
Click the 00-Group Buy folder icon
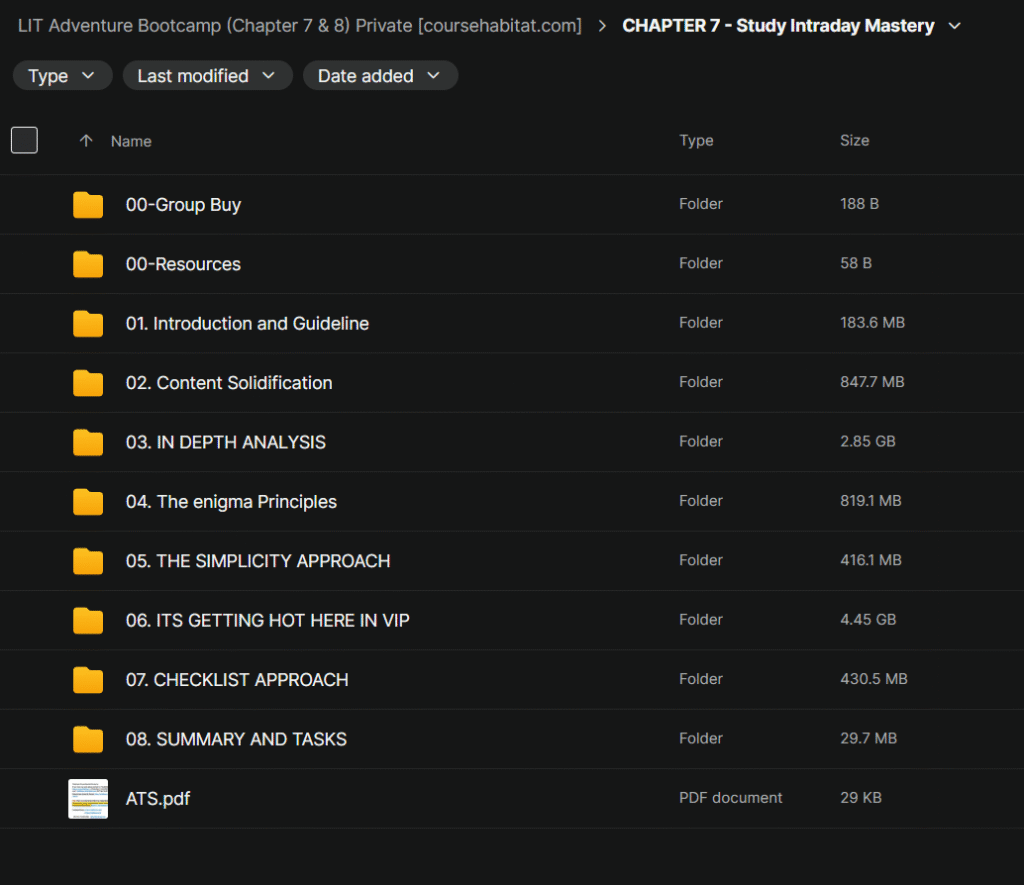[88, 205]
